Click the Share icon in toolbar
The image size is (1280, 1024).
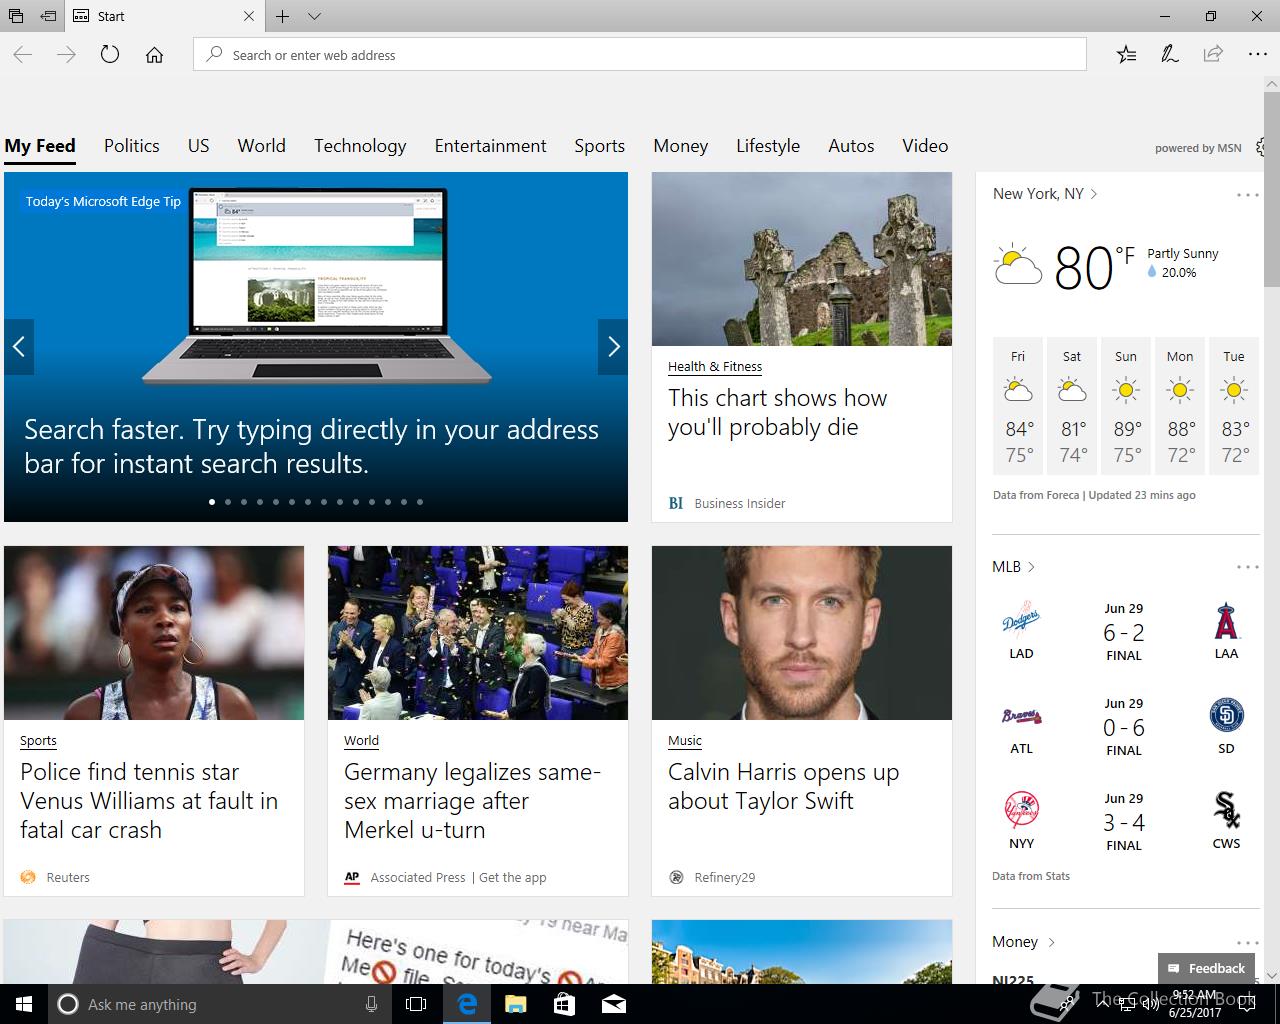(1213, 55)
